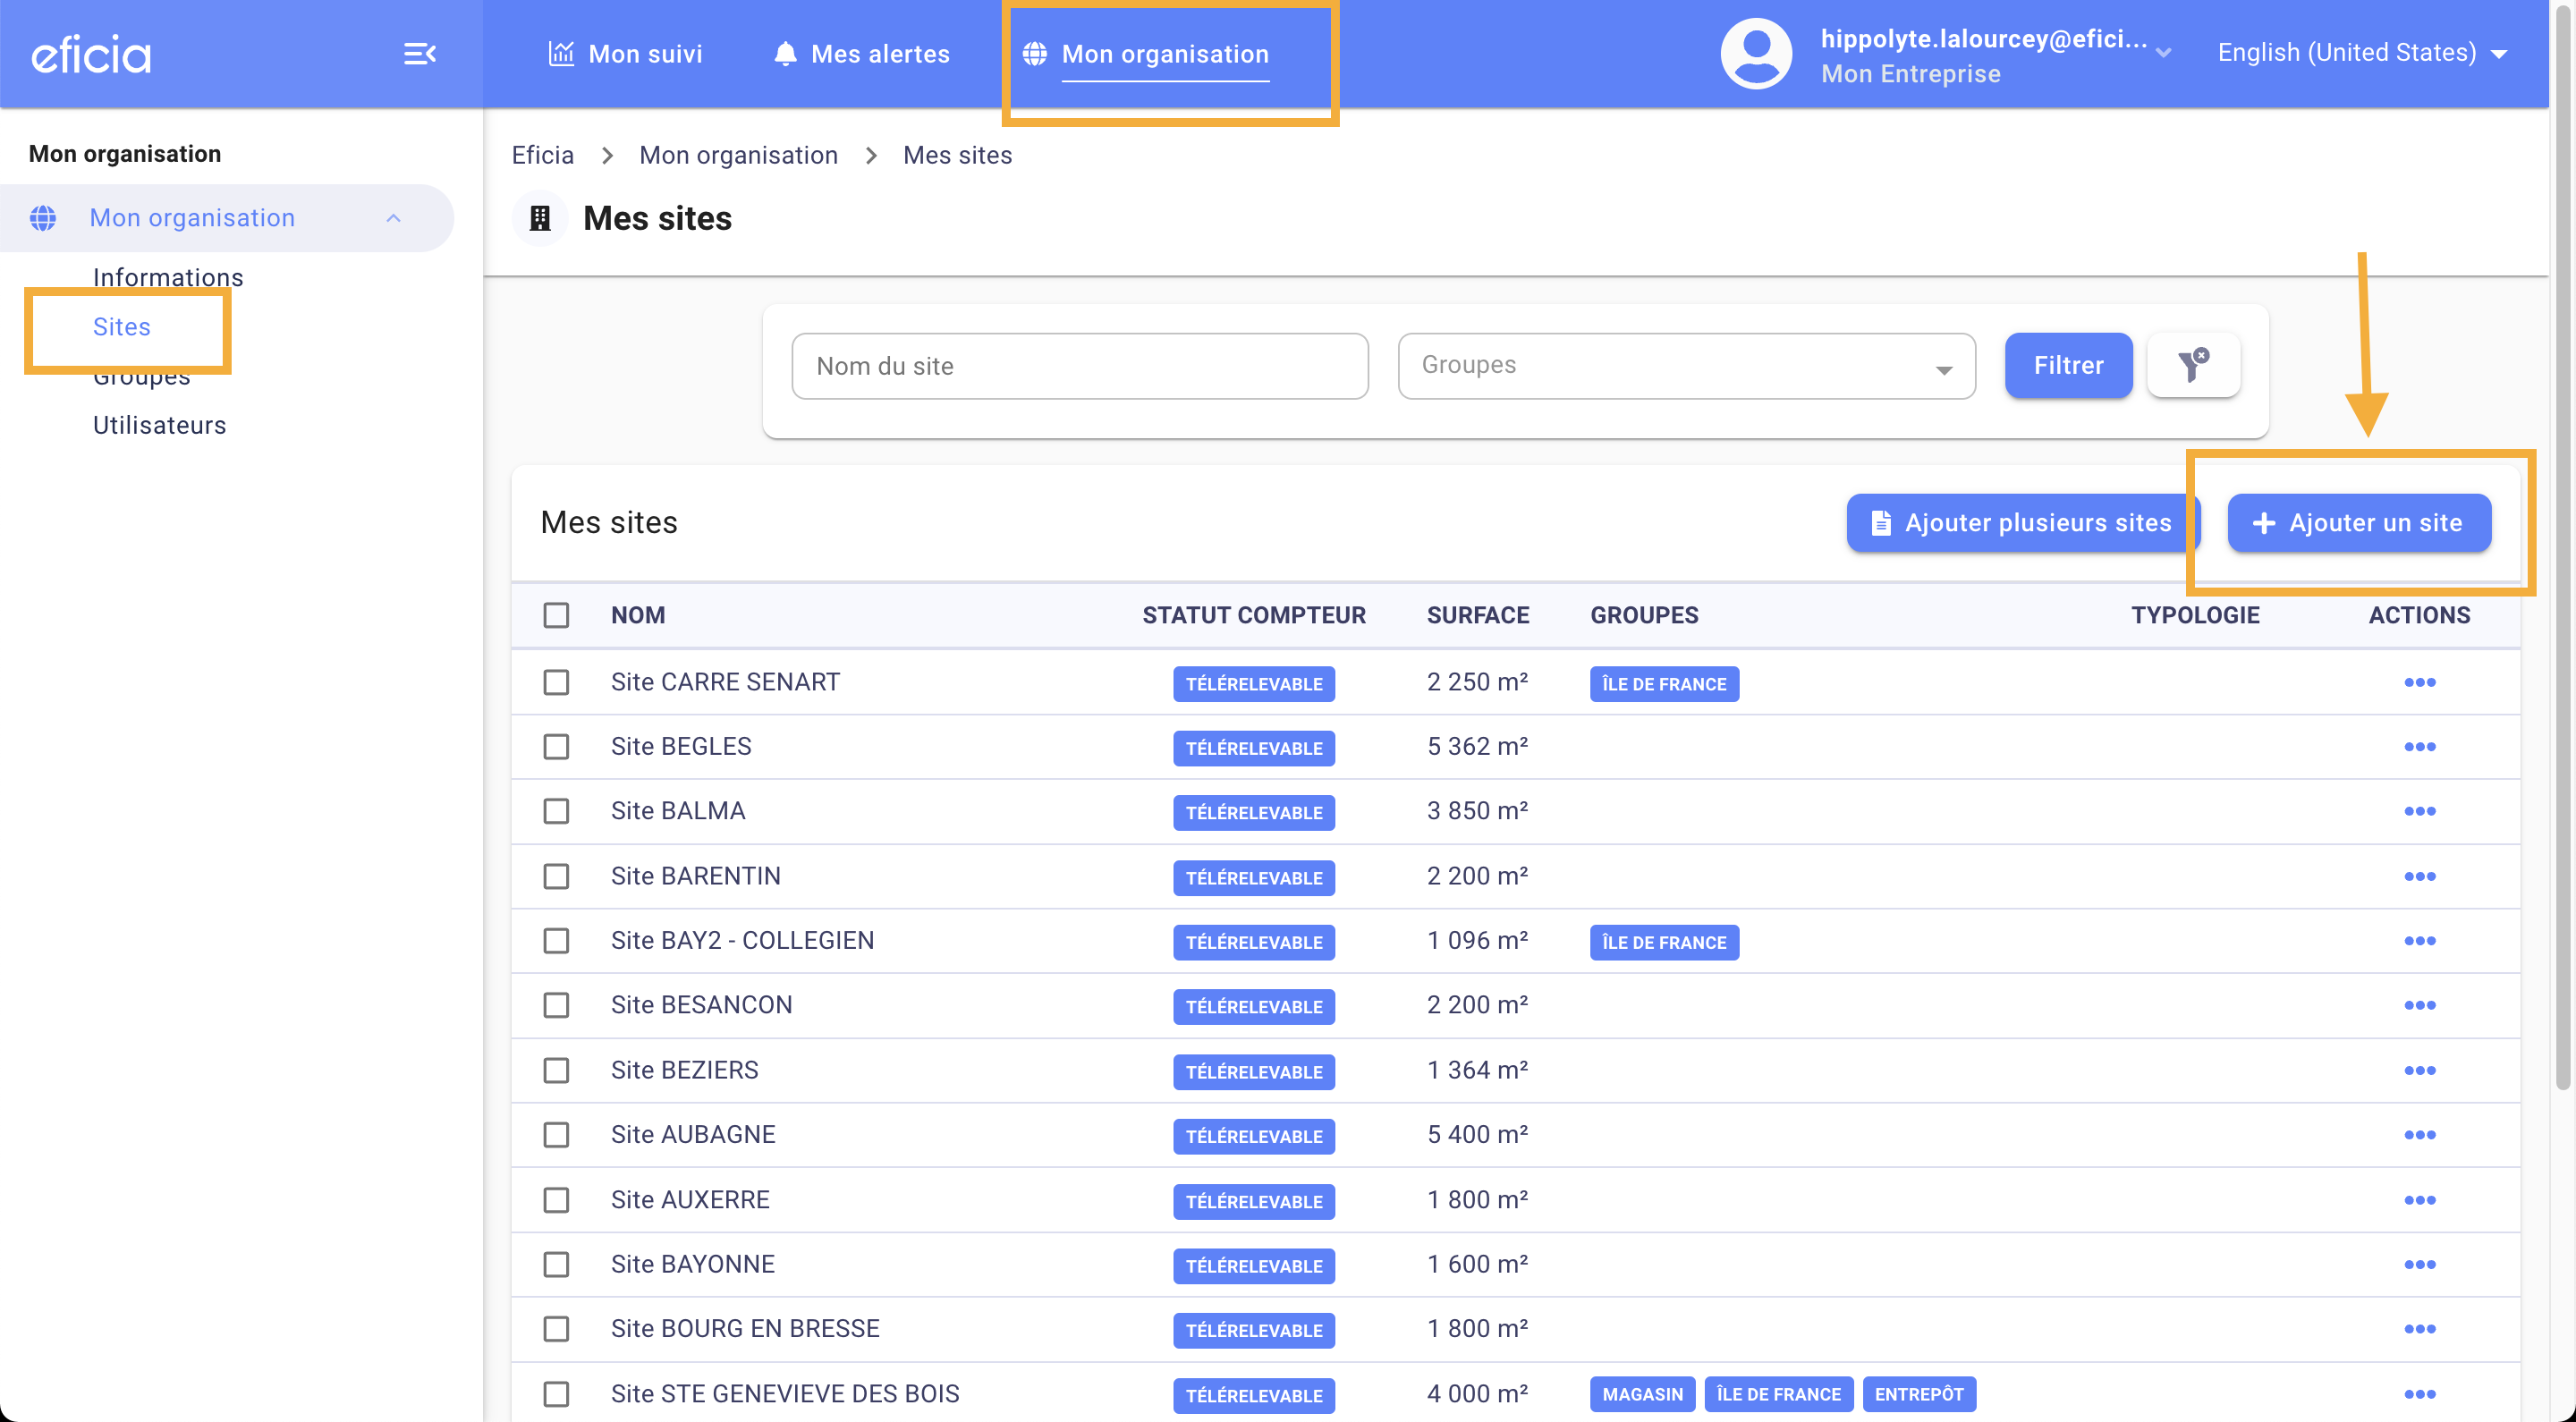Tick the checkbox for Site BEZIERS
2576x1422 pixels.
tap(556, 1070)
